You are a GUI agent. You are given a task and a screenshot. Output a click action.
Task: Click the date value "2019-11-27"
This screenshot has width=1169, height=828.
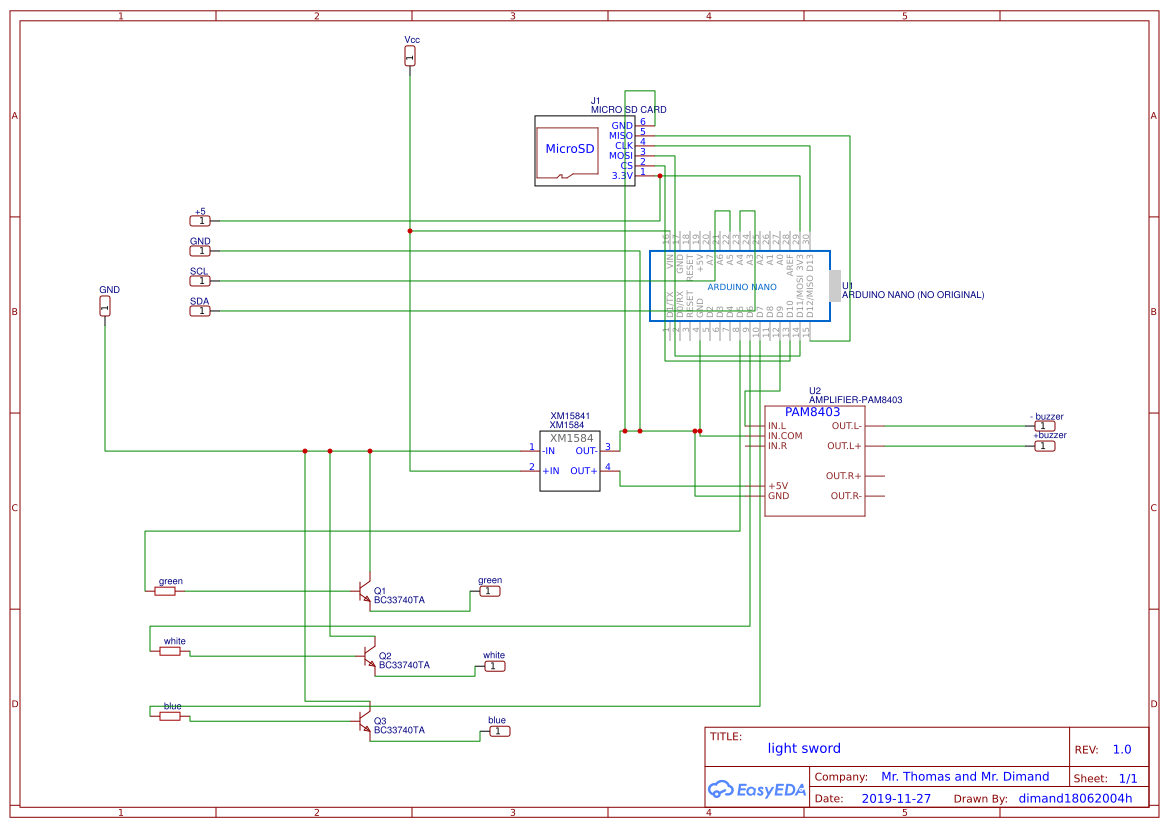click(896, 798)
